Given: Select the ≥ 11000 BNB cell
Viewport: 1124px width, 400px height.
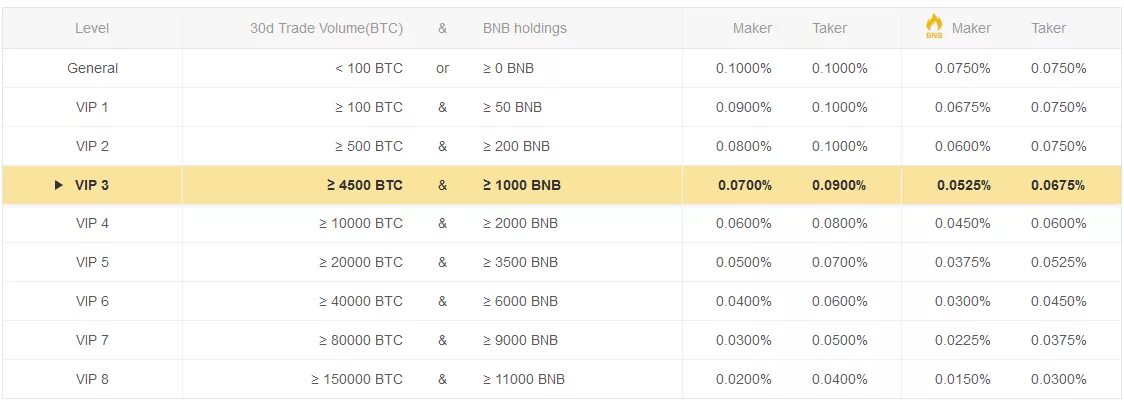Looking at the screenshot, I should click(523, 379).
